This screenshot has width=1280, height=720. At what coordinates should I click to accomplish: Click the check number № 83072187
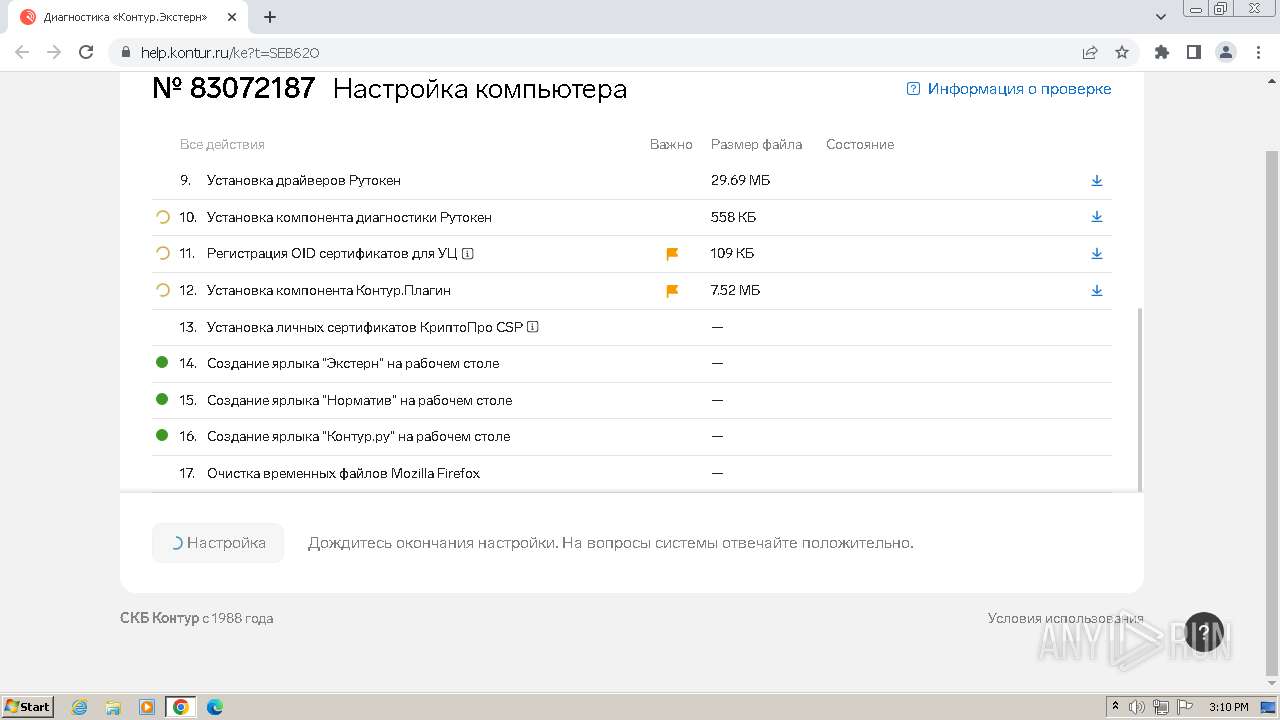[234, 89]
